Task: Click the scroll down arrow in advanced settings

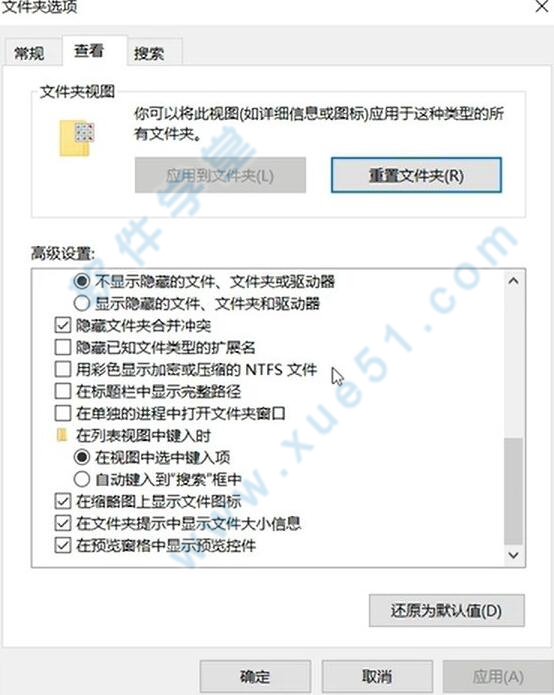Action: 513,555
